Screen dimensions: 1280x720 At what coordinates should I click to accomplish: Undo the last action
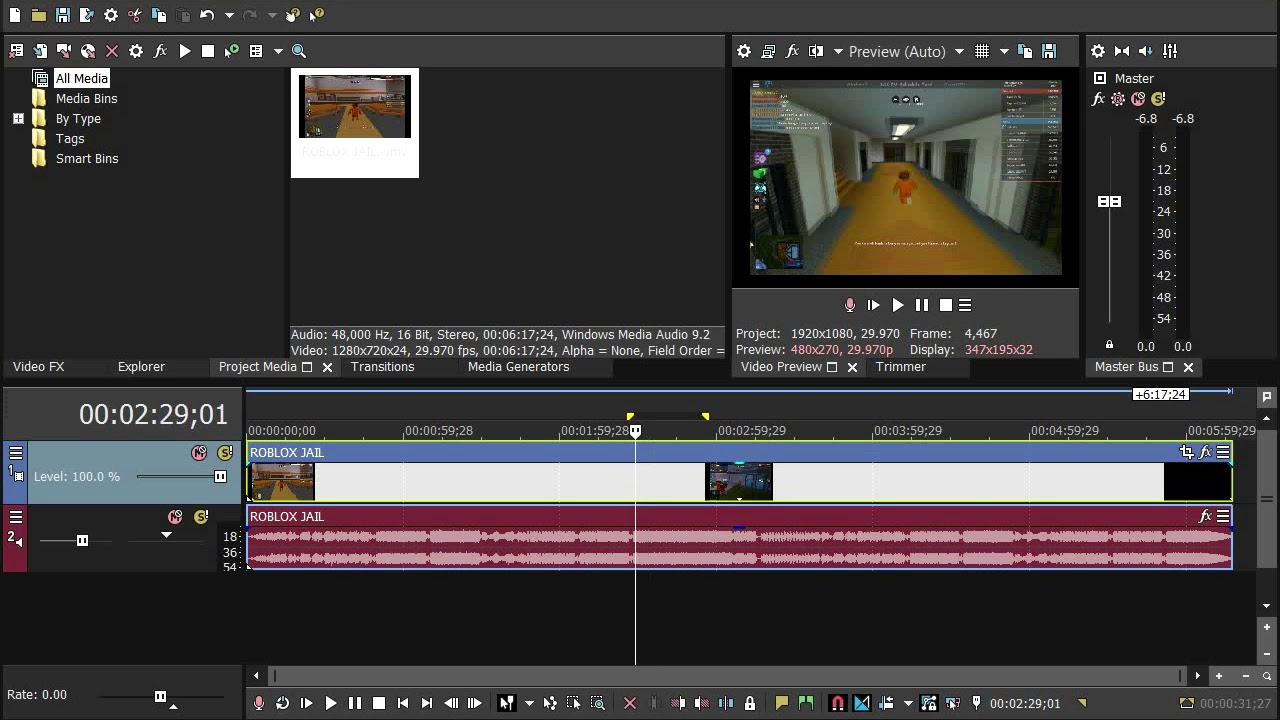pos(207,15)
